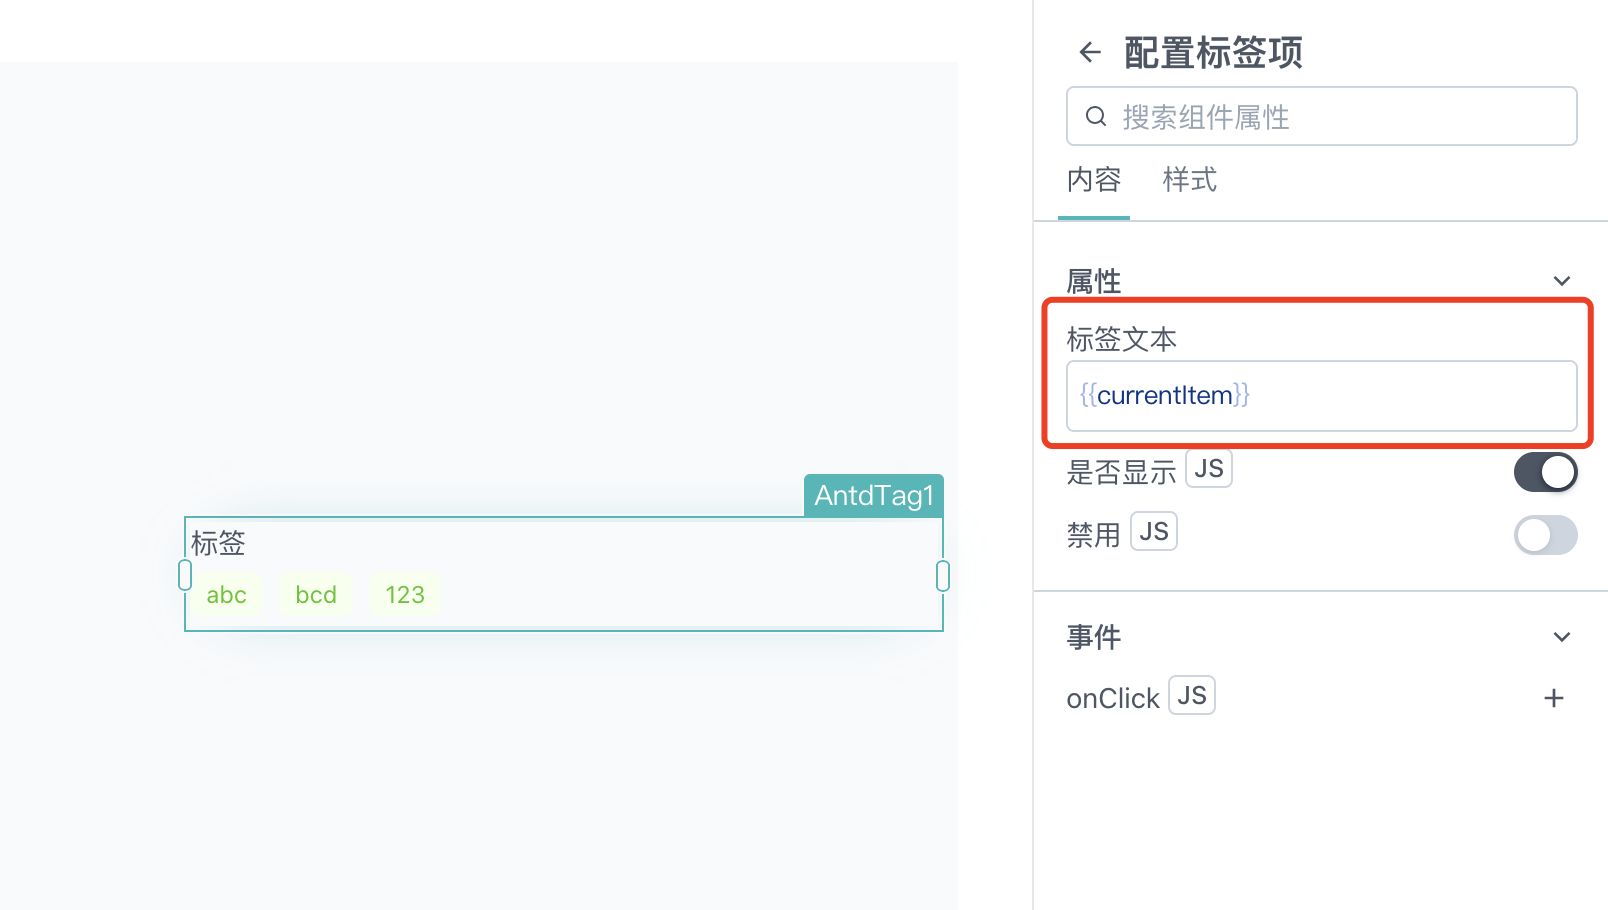Enable the 禁用 switch
This screenshot has width=1608, height=910.
point(1545,535)
